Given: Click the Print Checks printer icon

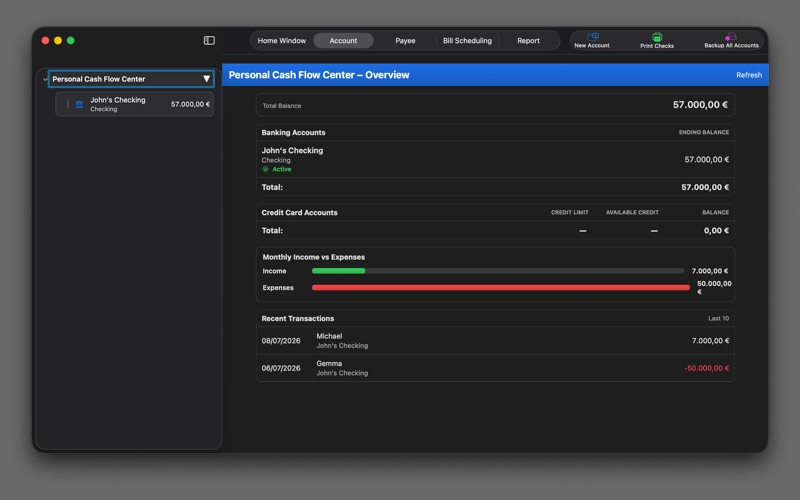Looking at the screenshot, I should coord(657,37).
